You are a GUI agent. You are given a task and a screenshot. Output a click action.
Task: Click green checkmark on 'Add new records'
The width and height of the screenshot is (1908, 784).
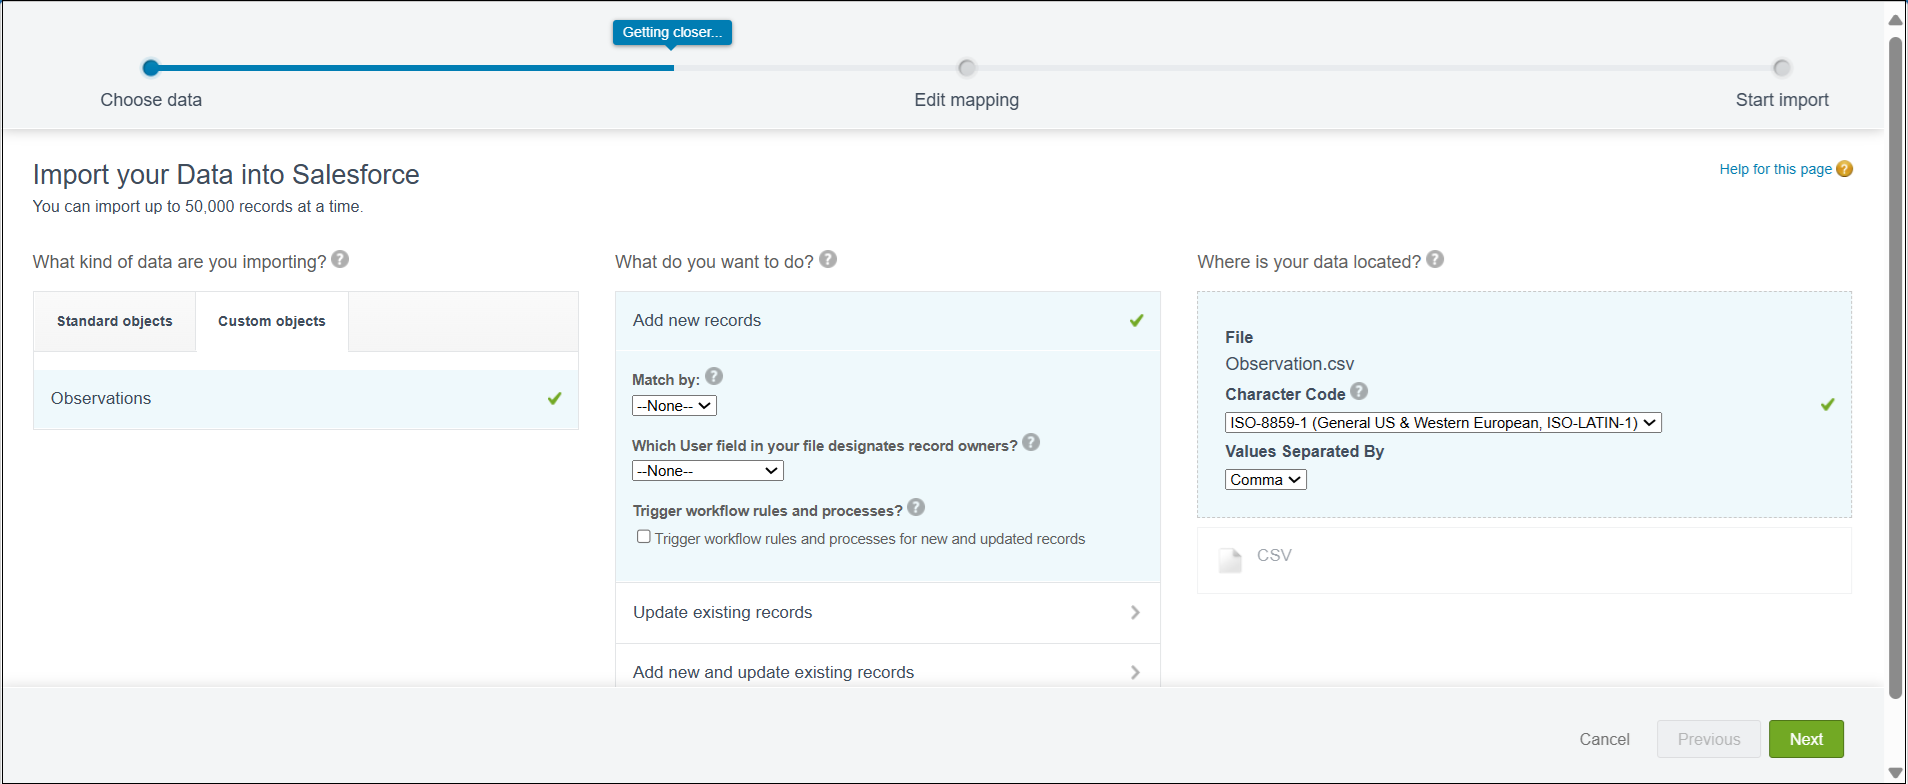tap(1137, 321)
